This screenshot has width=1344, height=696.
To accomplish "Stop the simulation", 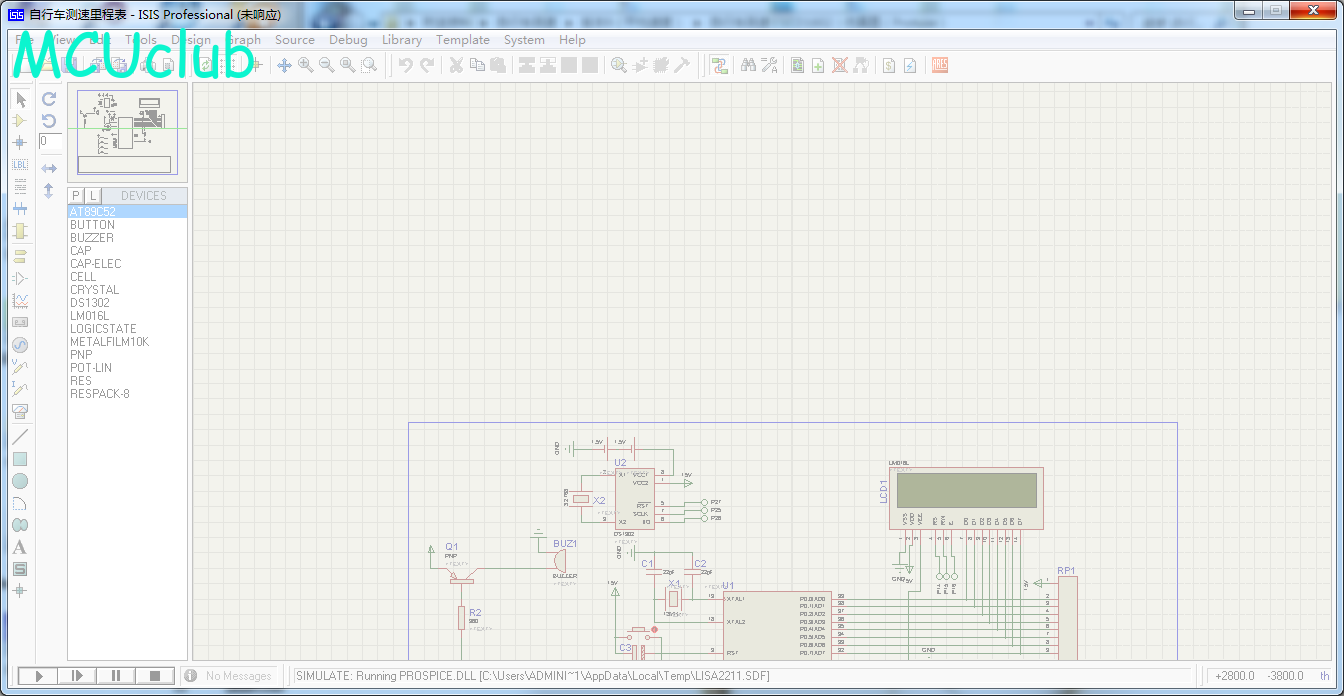I will (155, 676).
